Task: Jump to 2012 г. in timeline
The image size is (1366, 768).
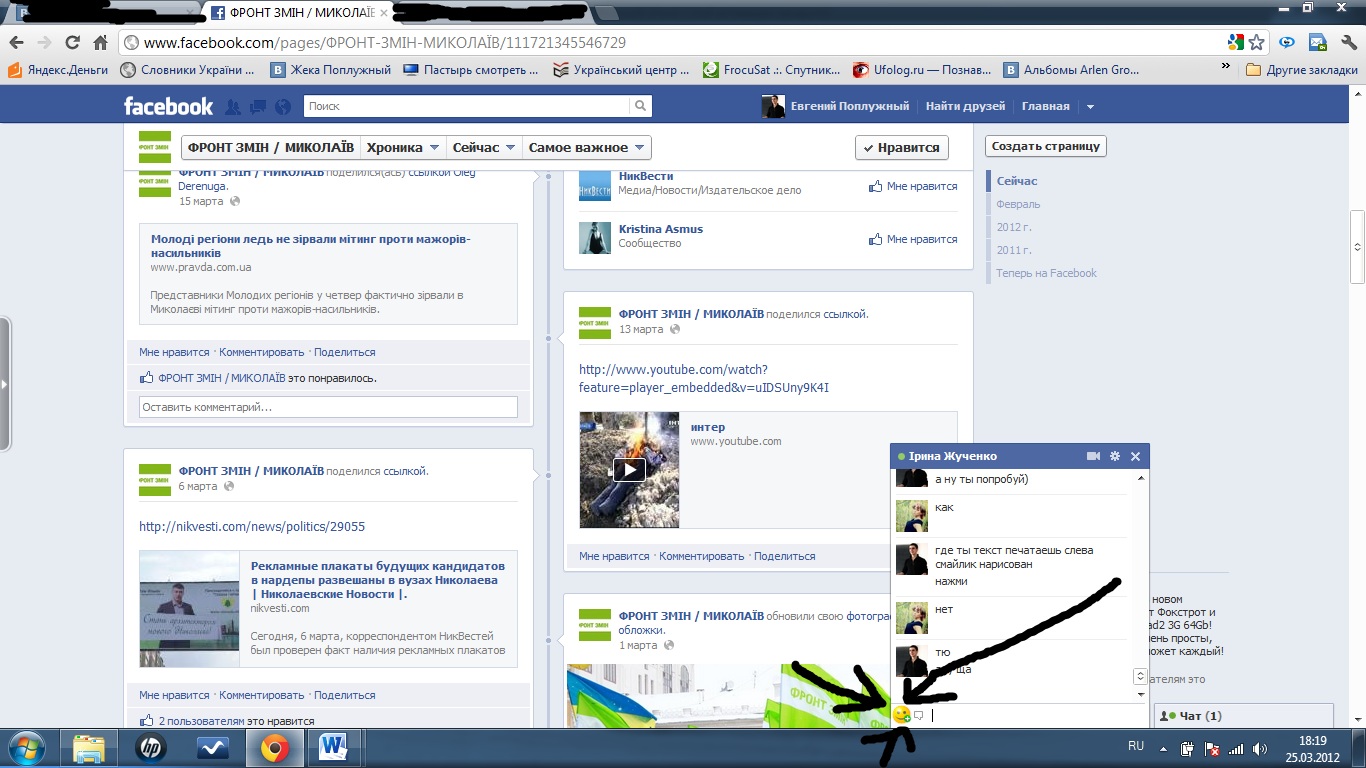Action: click(x=1014, y=227)
